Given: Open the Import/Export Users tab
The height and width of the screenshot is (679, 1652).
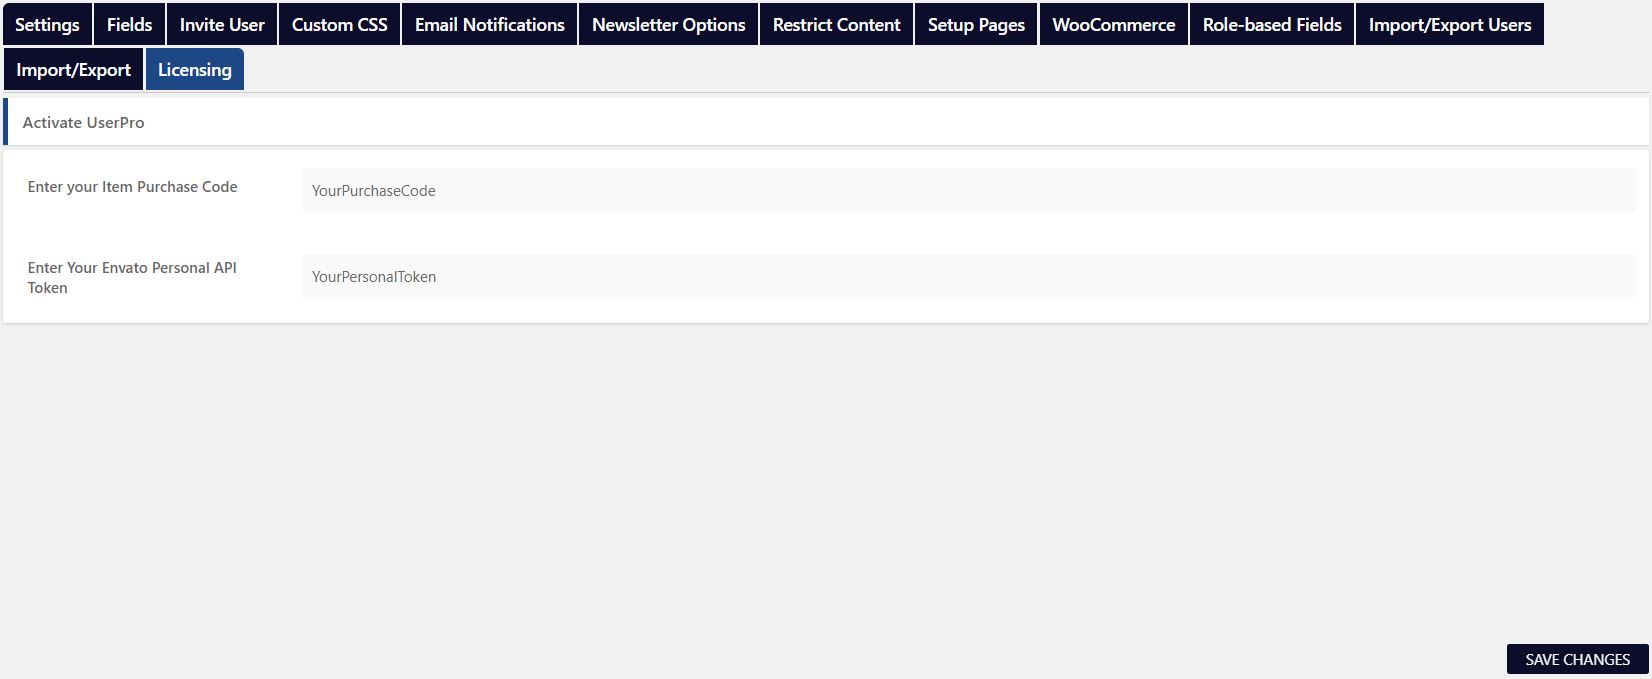Looking at the screenshot, I should click(1450, 24).
